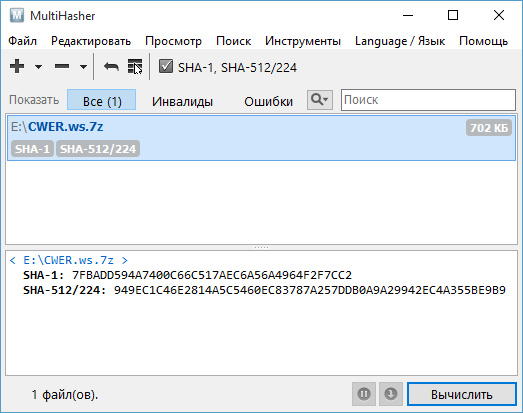The width and height of the screenshot is (523, 413).
Task: Expand the dropdown arrow beside the minus icon
Action: click(x=83, y=67)
